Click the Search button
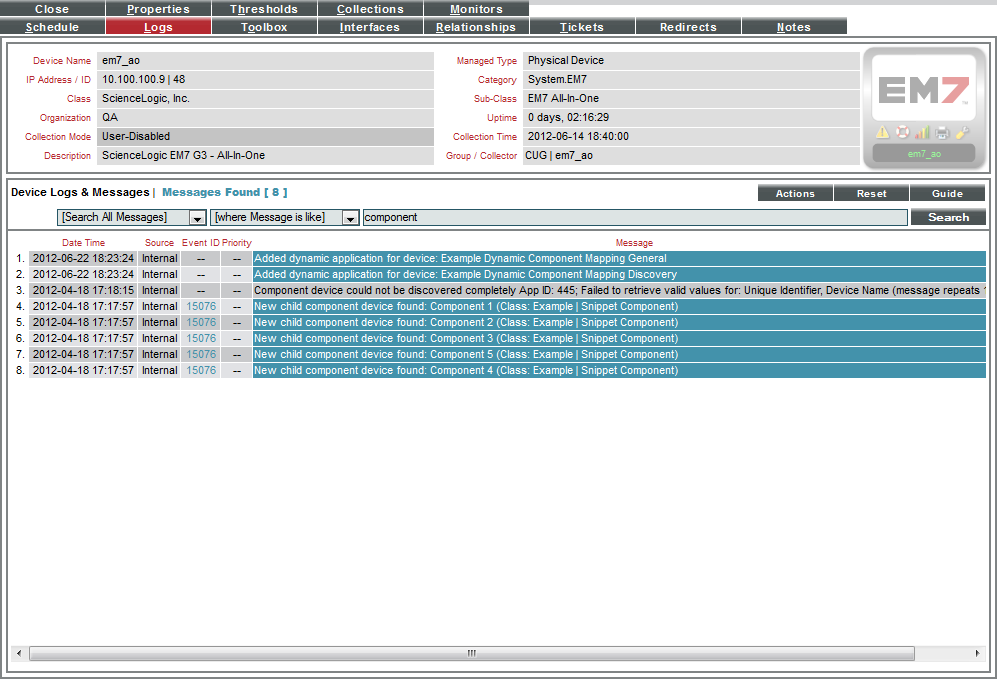 coord(947,217)
